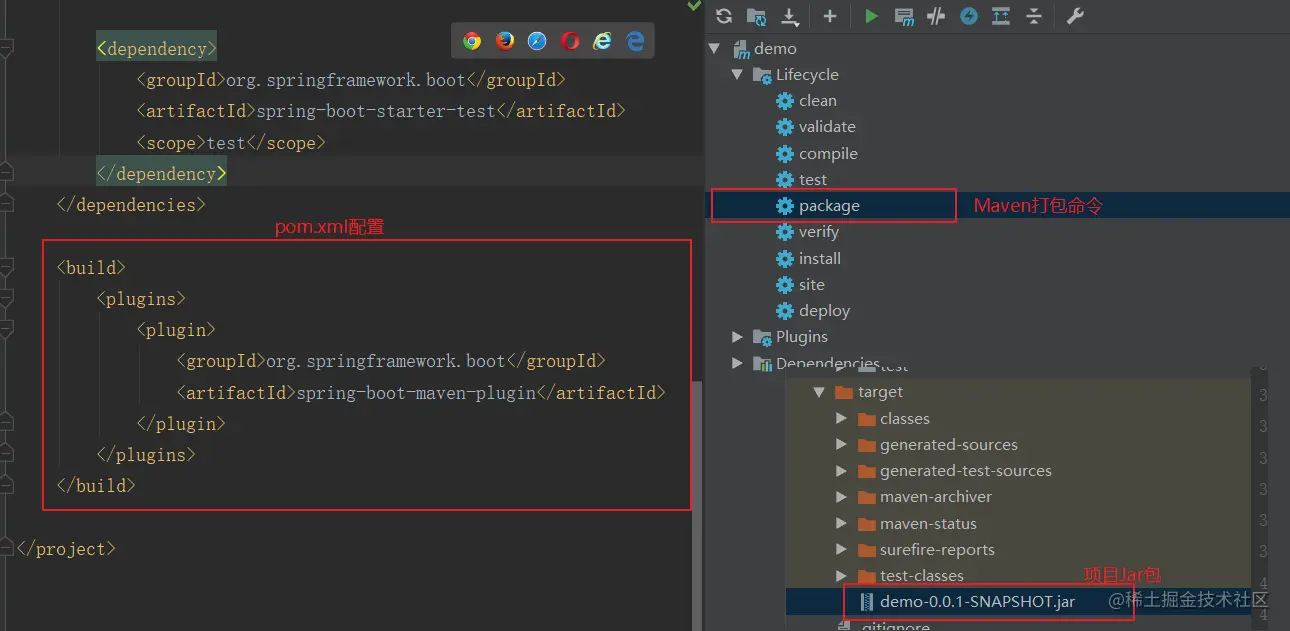This screenshot has width=1290, height=631.
Task: Click spring-boot-maven-plugin artifactId text
Action: [x=416, y=392]
